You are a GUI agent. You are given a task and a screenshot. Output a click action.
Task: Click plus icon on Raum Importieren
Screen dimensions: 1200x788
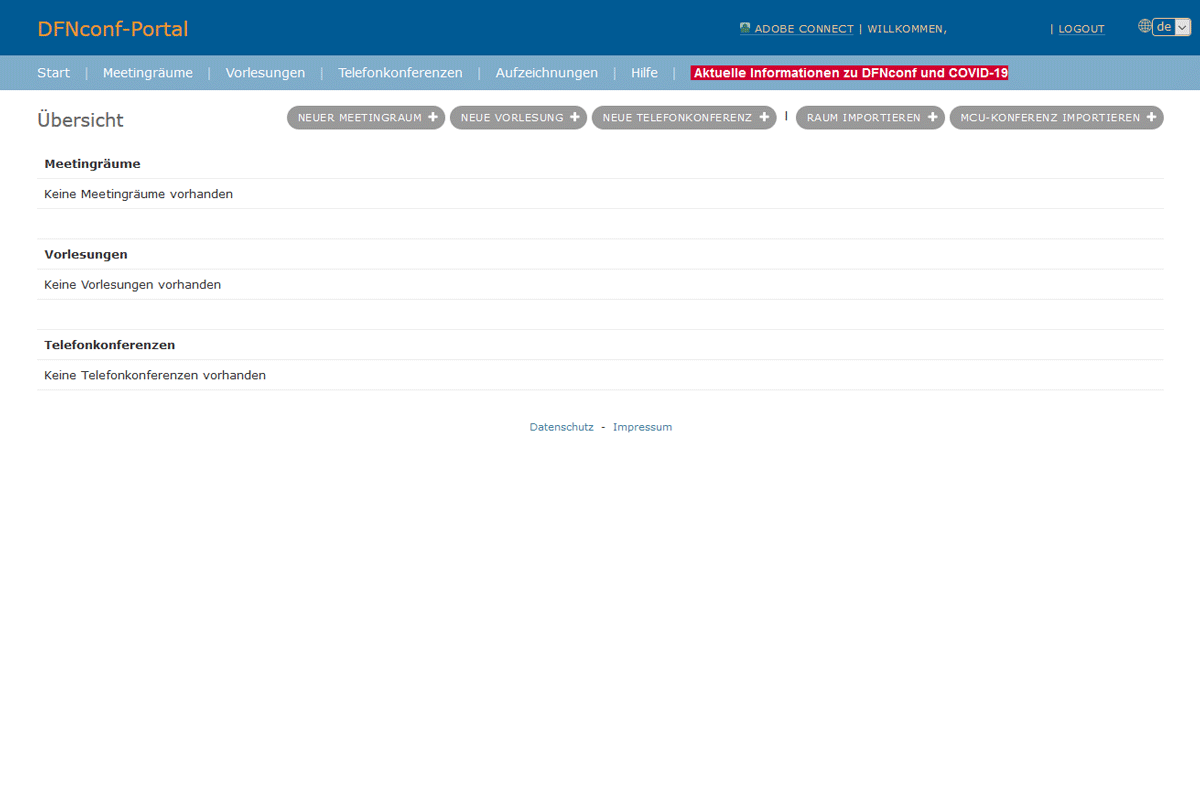pyautogui.click(x=932, y=117)
